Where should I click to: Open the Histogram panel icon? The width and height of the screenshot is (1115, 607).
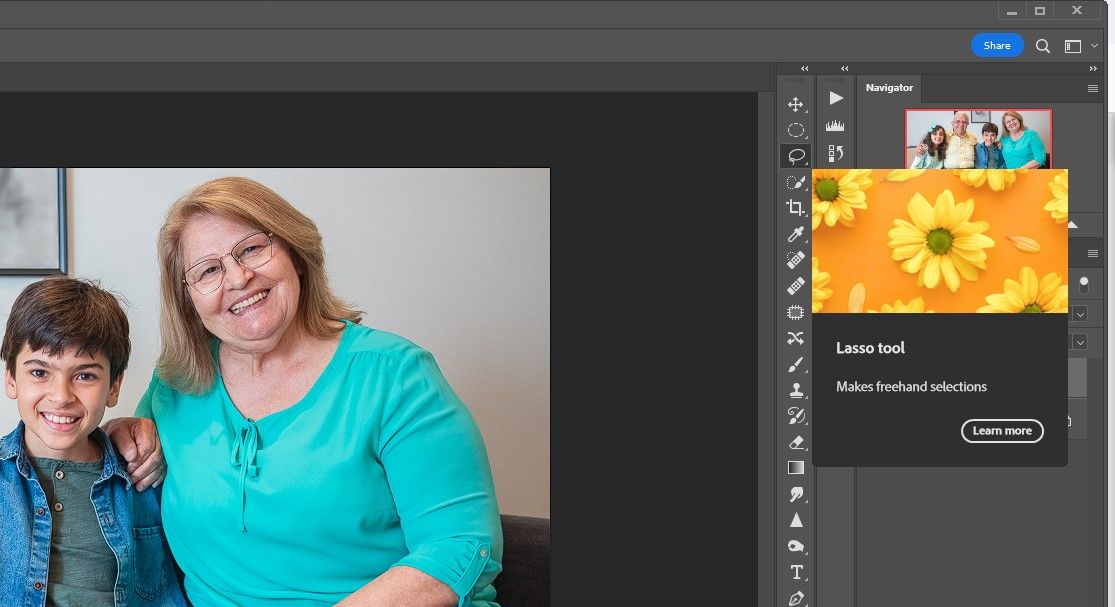tap(836, 126)
